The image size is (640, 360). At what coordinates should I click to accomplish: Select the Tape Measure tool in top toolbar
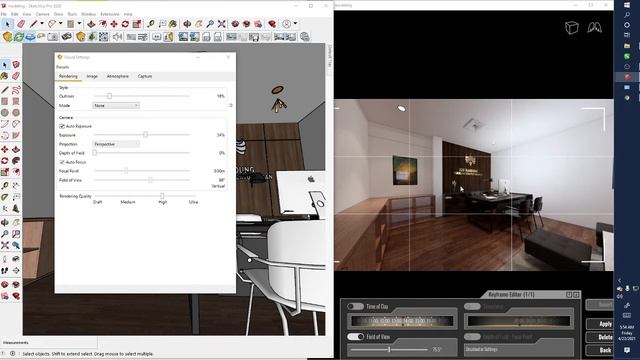click(x=151, y=24)
